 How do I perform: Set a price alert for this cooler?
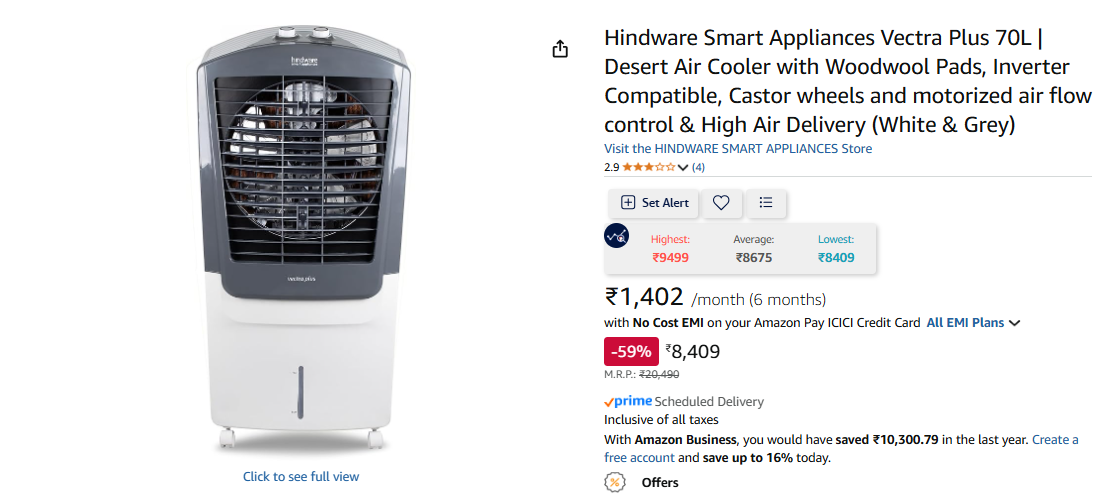tap(654, 203)
